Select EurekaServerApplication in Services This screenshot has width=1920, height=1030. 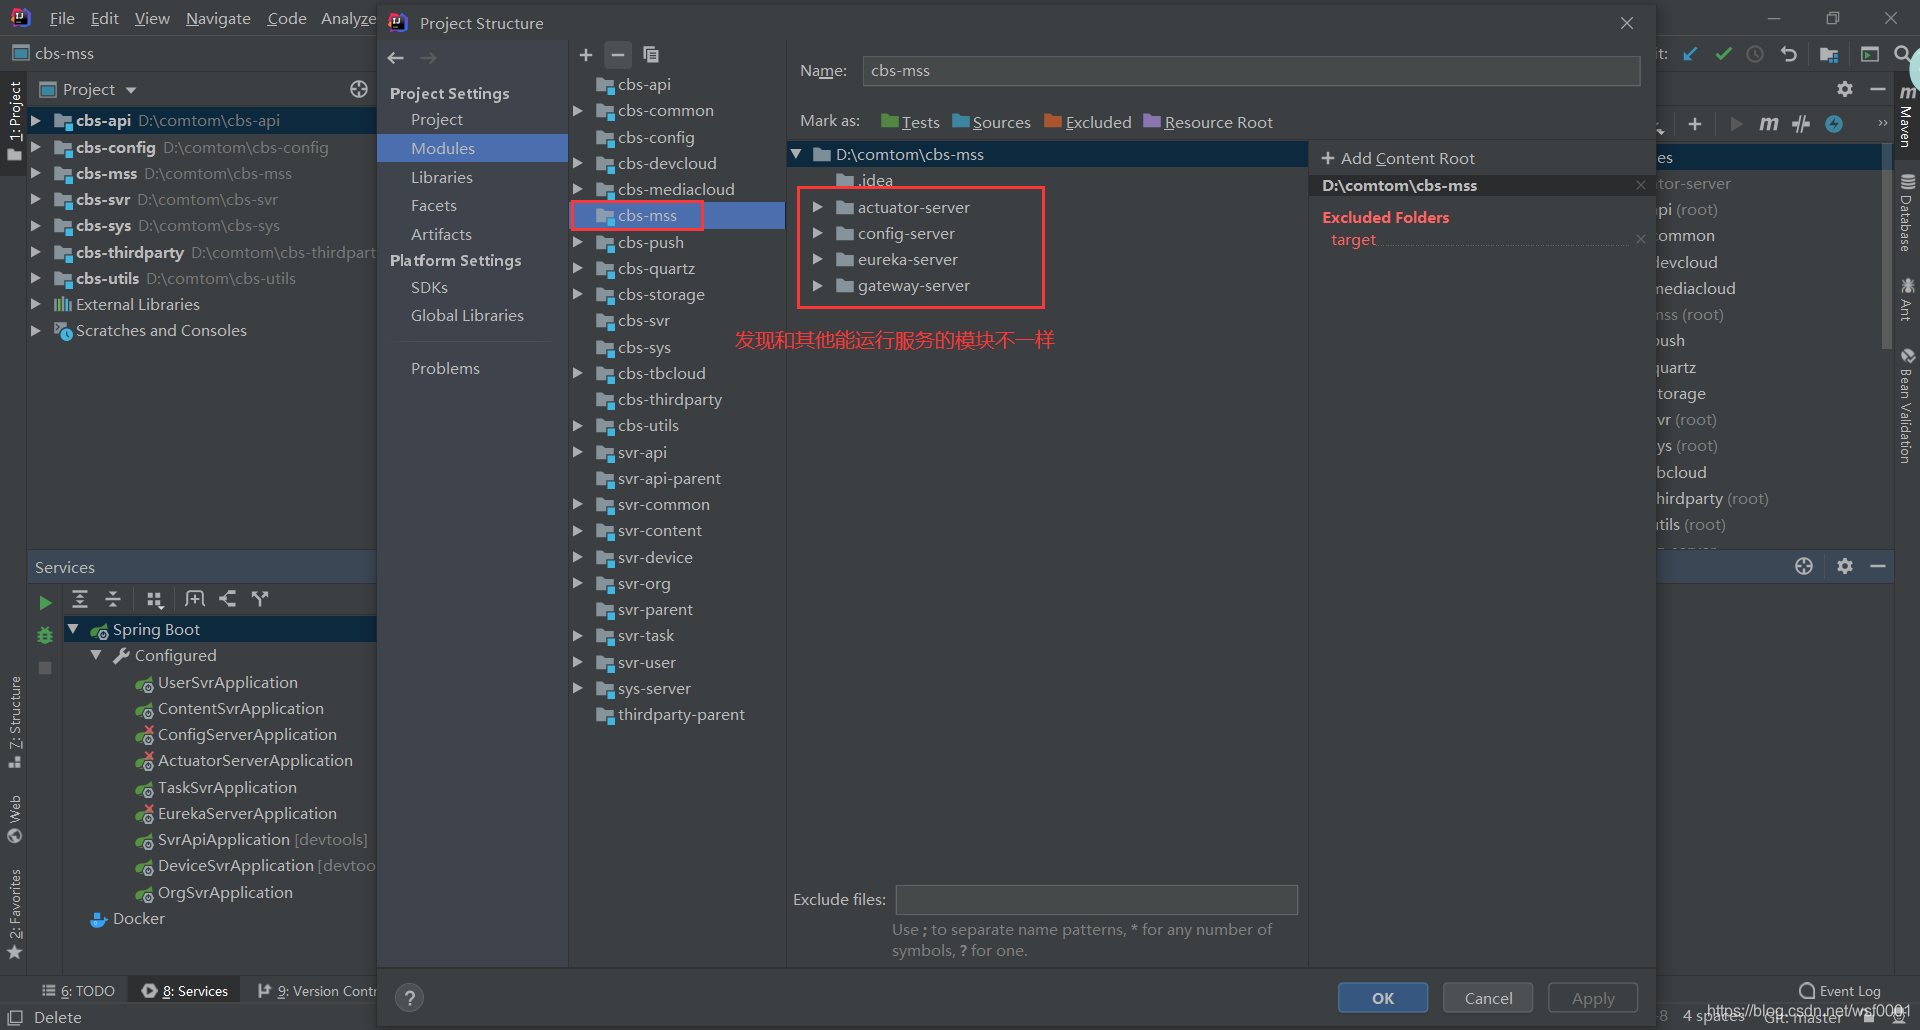click(x=247, y=813)
